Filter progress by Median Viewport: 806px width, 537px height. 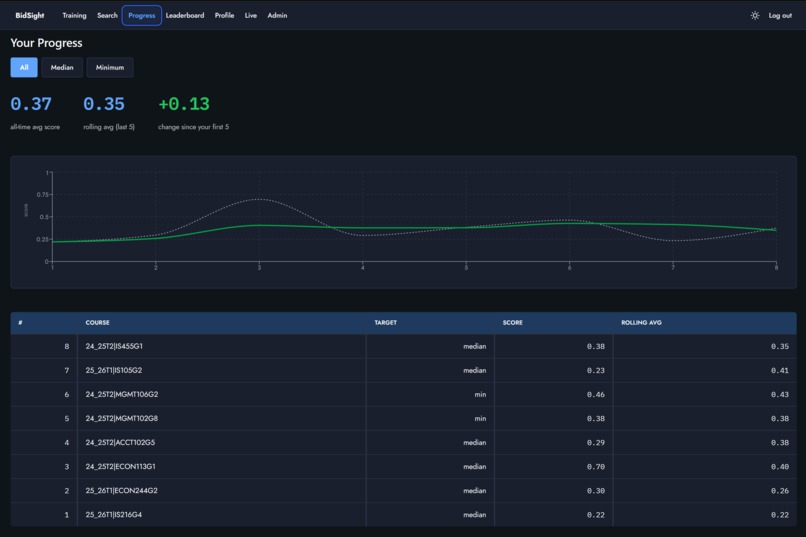(62, 67)
